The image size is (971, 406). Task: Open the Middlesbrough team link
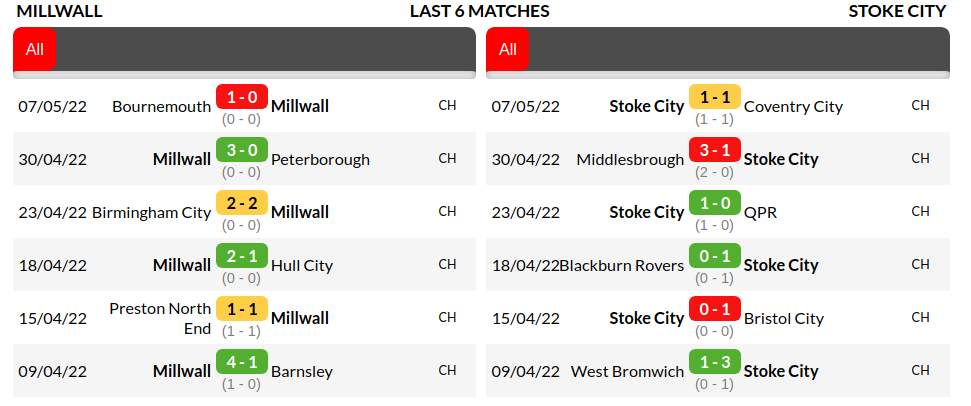tap(630, 159)
